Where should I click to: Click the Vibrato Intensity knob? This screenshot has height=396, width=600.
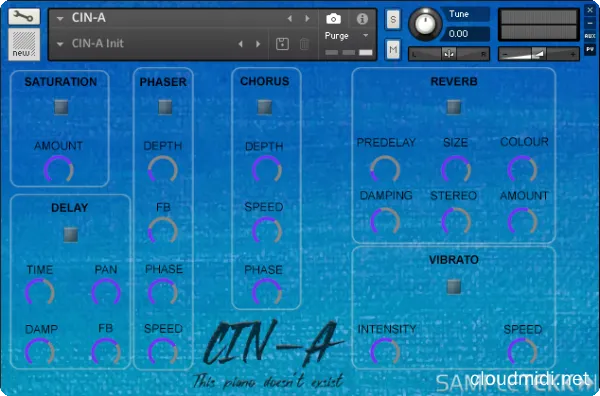click(385, 352)
